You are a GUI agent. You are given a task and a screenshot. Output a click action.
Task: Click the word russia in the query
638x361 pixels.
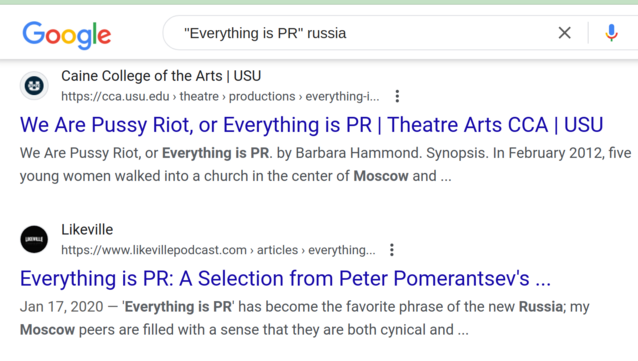[x=326, y=33]
